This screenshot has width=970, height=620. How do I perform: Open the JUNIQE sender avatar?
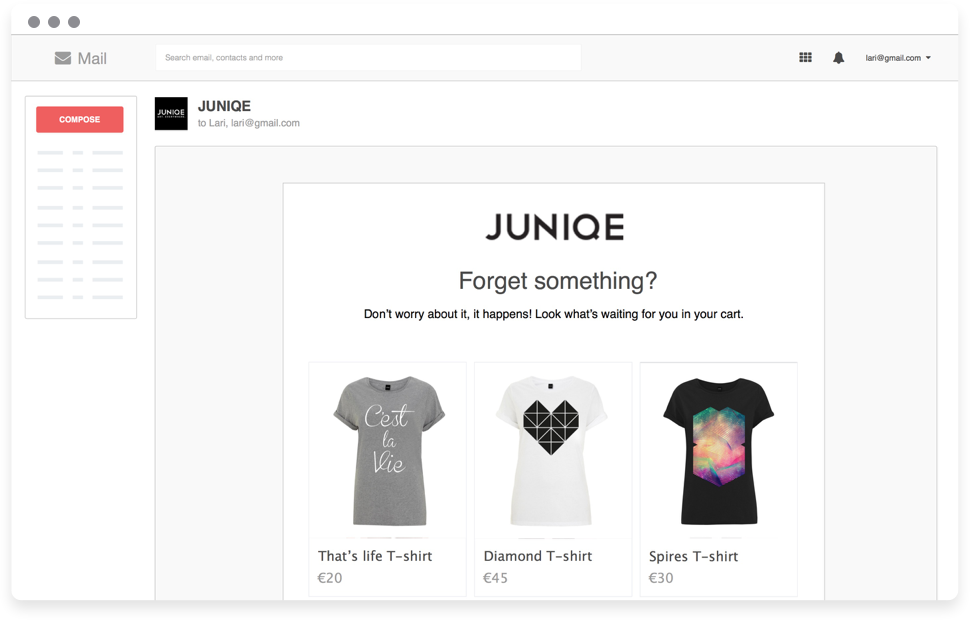click(x=171, y=113)
